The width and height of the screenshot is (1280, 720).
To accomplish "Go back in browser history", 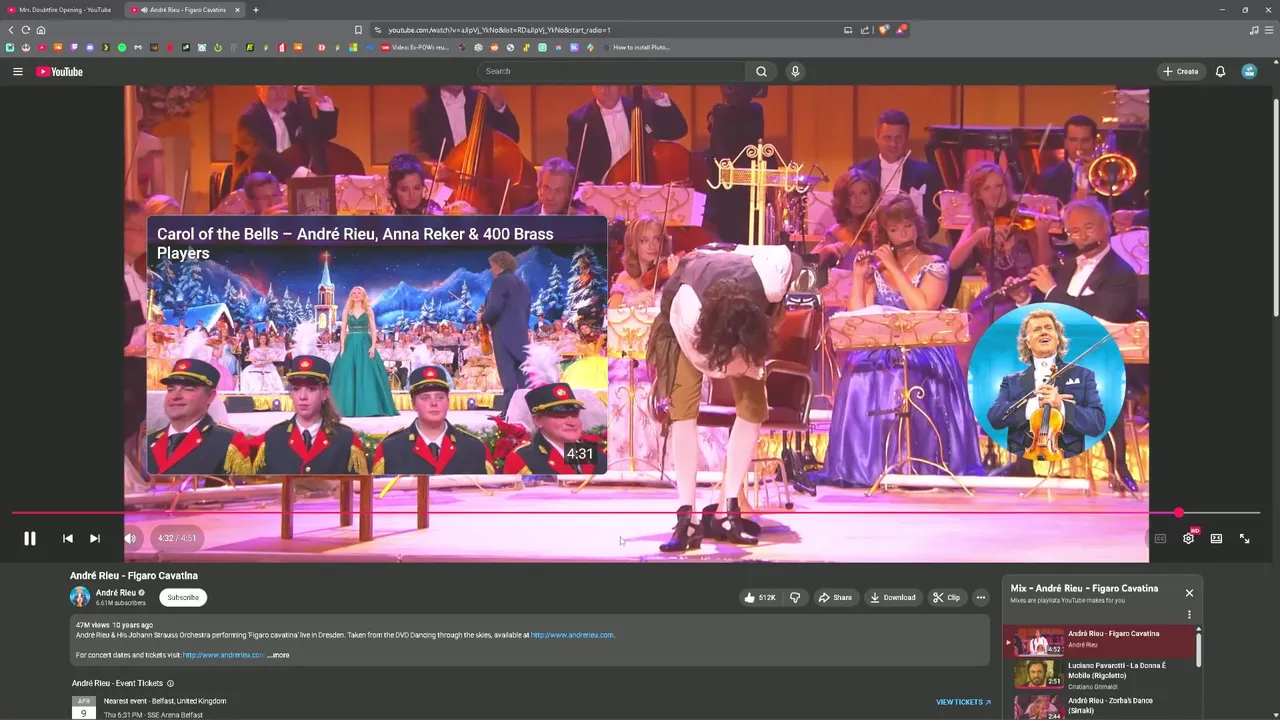I will point(11,30).
